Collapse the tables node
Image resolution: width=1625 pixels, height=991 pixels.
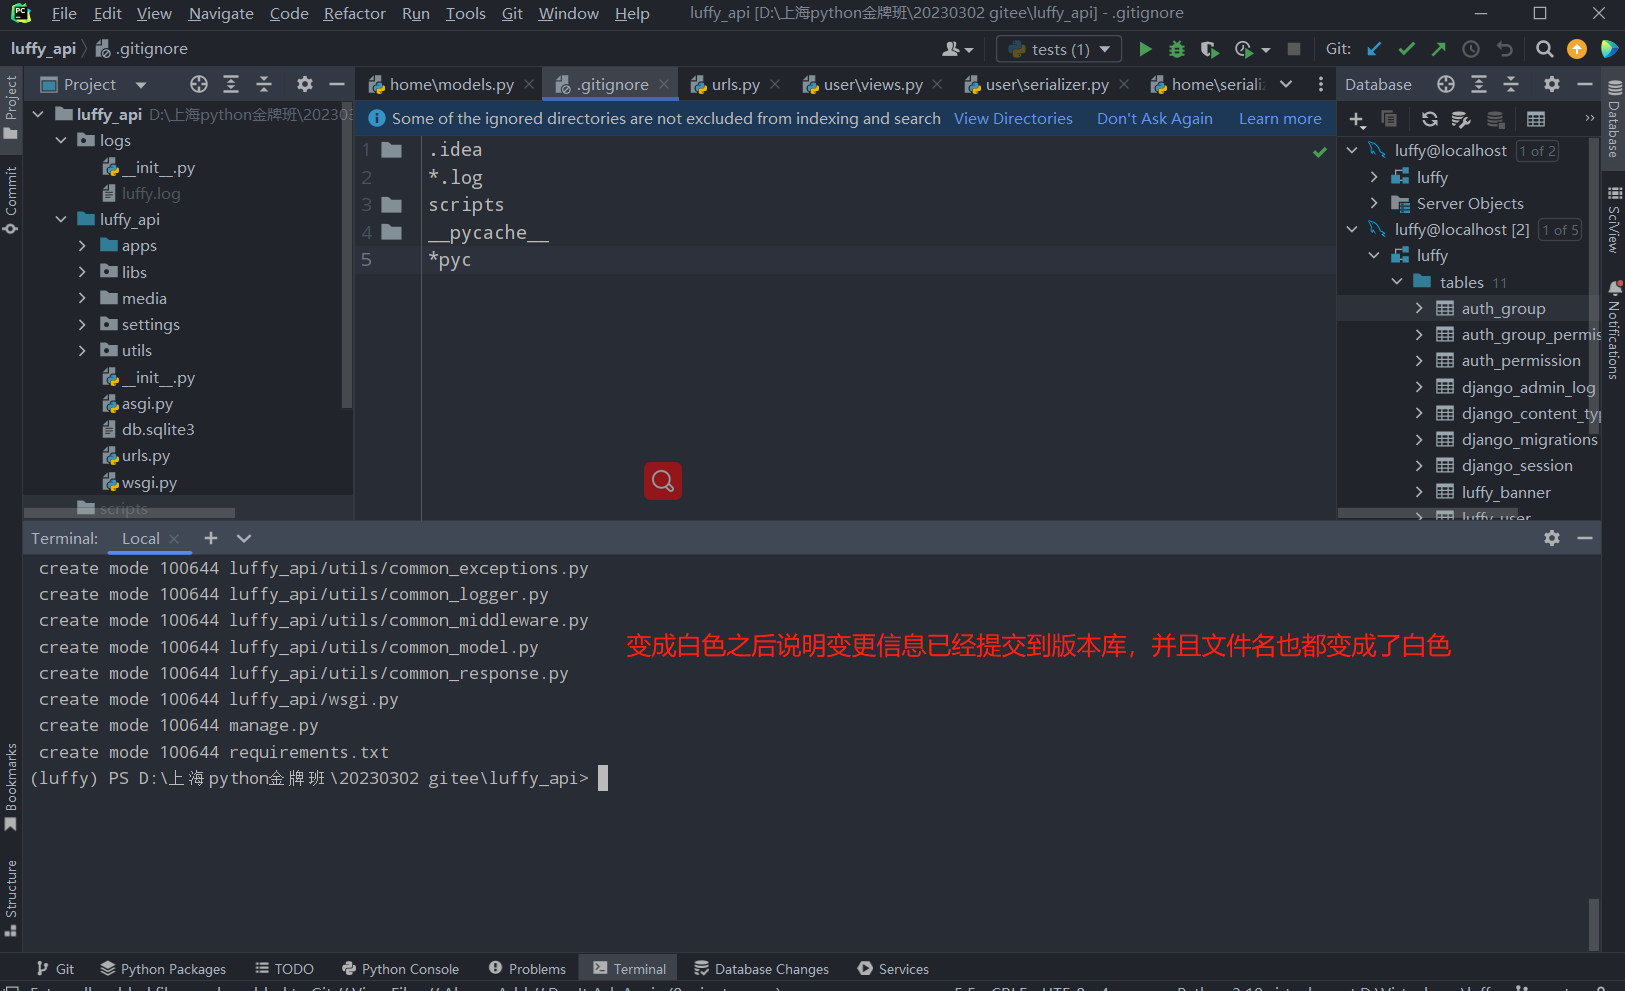[x=1397, y=282]
